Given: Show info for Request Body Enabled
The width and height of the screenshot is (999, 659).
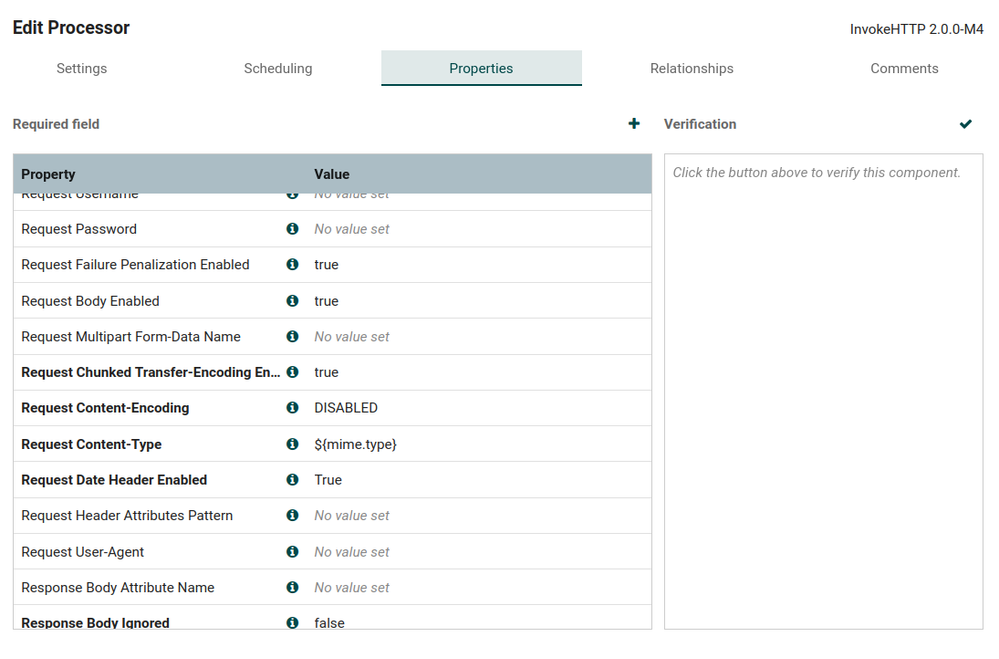Looking at the screenshot, I should tap(292, 301).
